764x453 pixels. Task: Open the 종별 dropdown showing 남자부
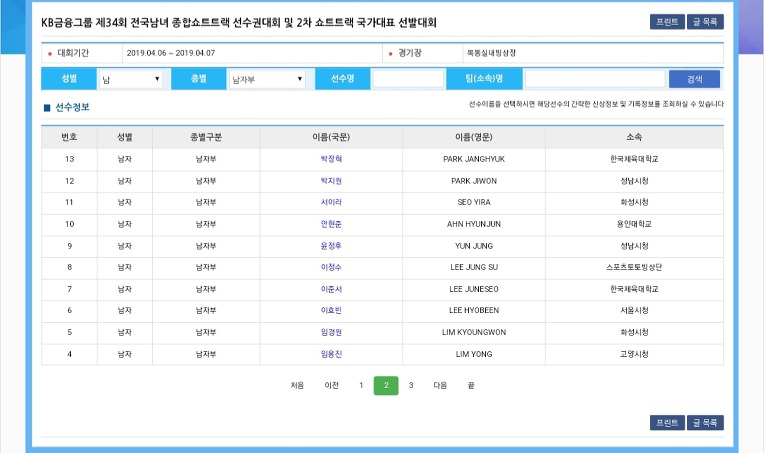click(267, 79)
